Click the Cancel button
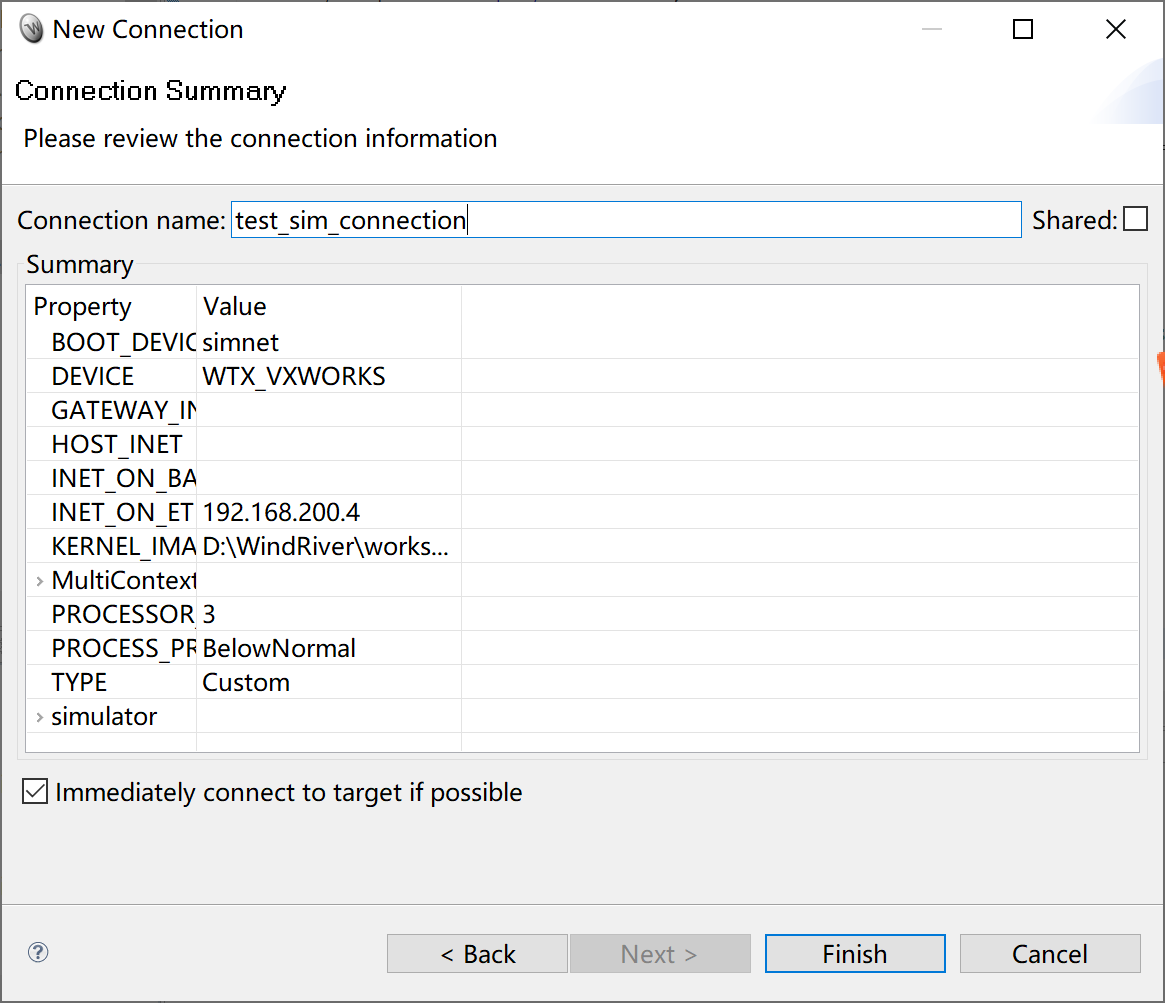1165x1003 pixels. 1049,953
